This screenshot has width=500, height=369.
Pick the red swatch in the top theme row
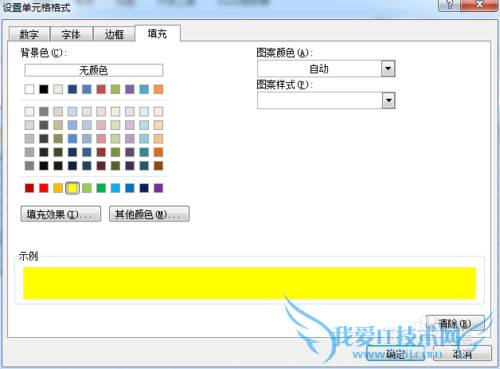coord(101,89)
